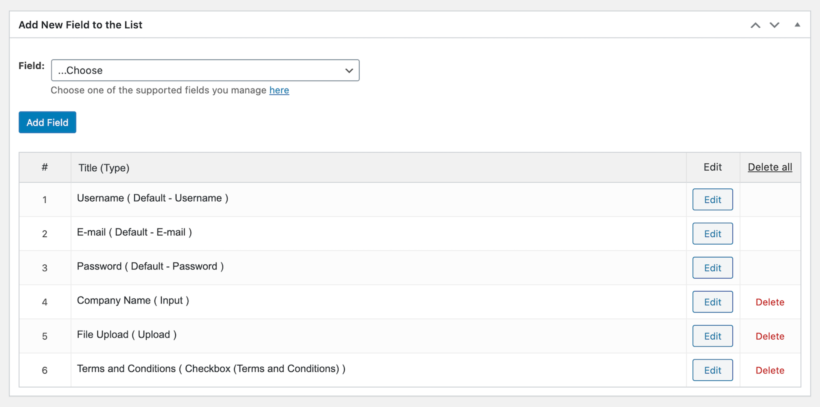The image size is (820, 407).
Task: Edit the Company Name field row
Action: (x=712, y=302)
